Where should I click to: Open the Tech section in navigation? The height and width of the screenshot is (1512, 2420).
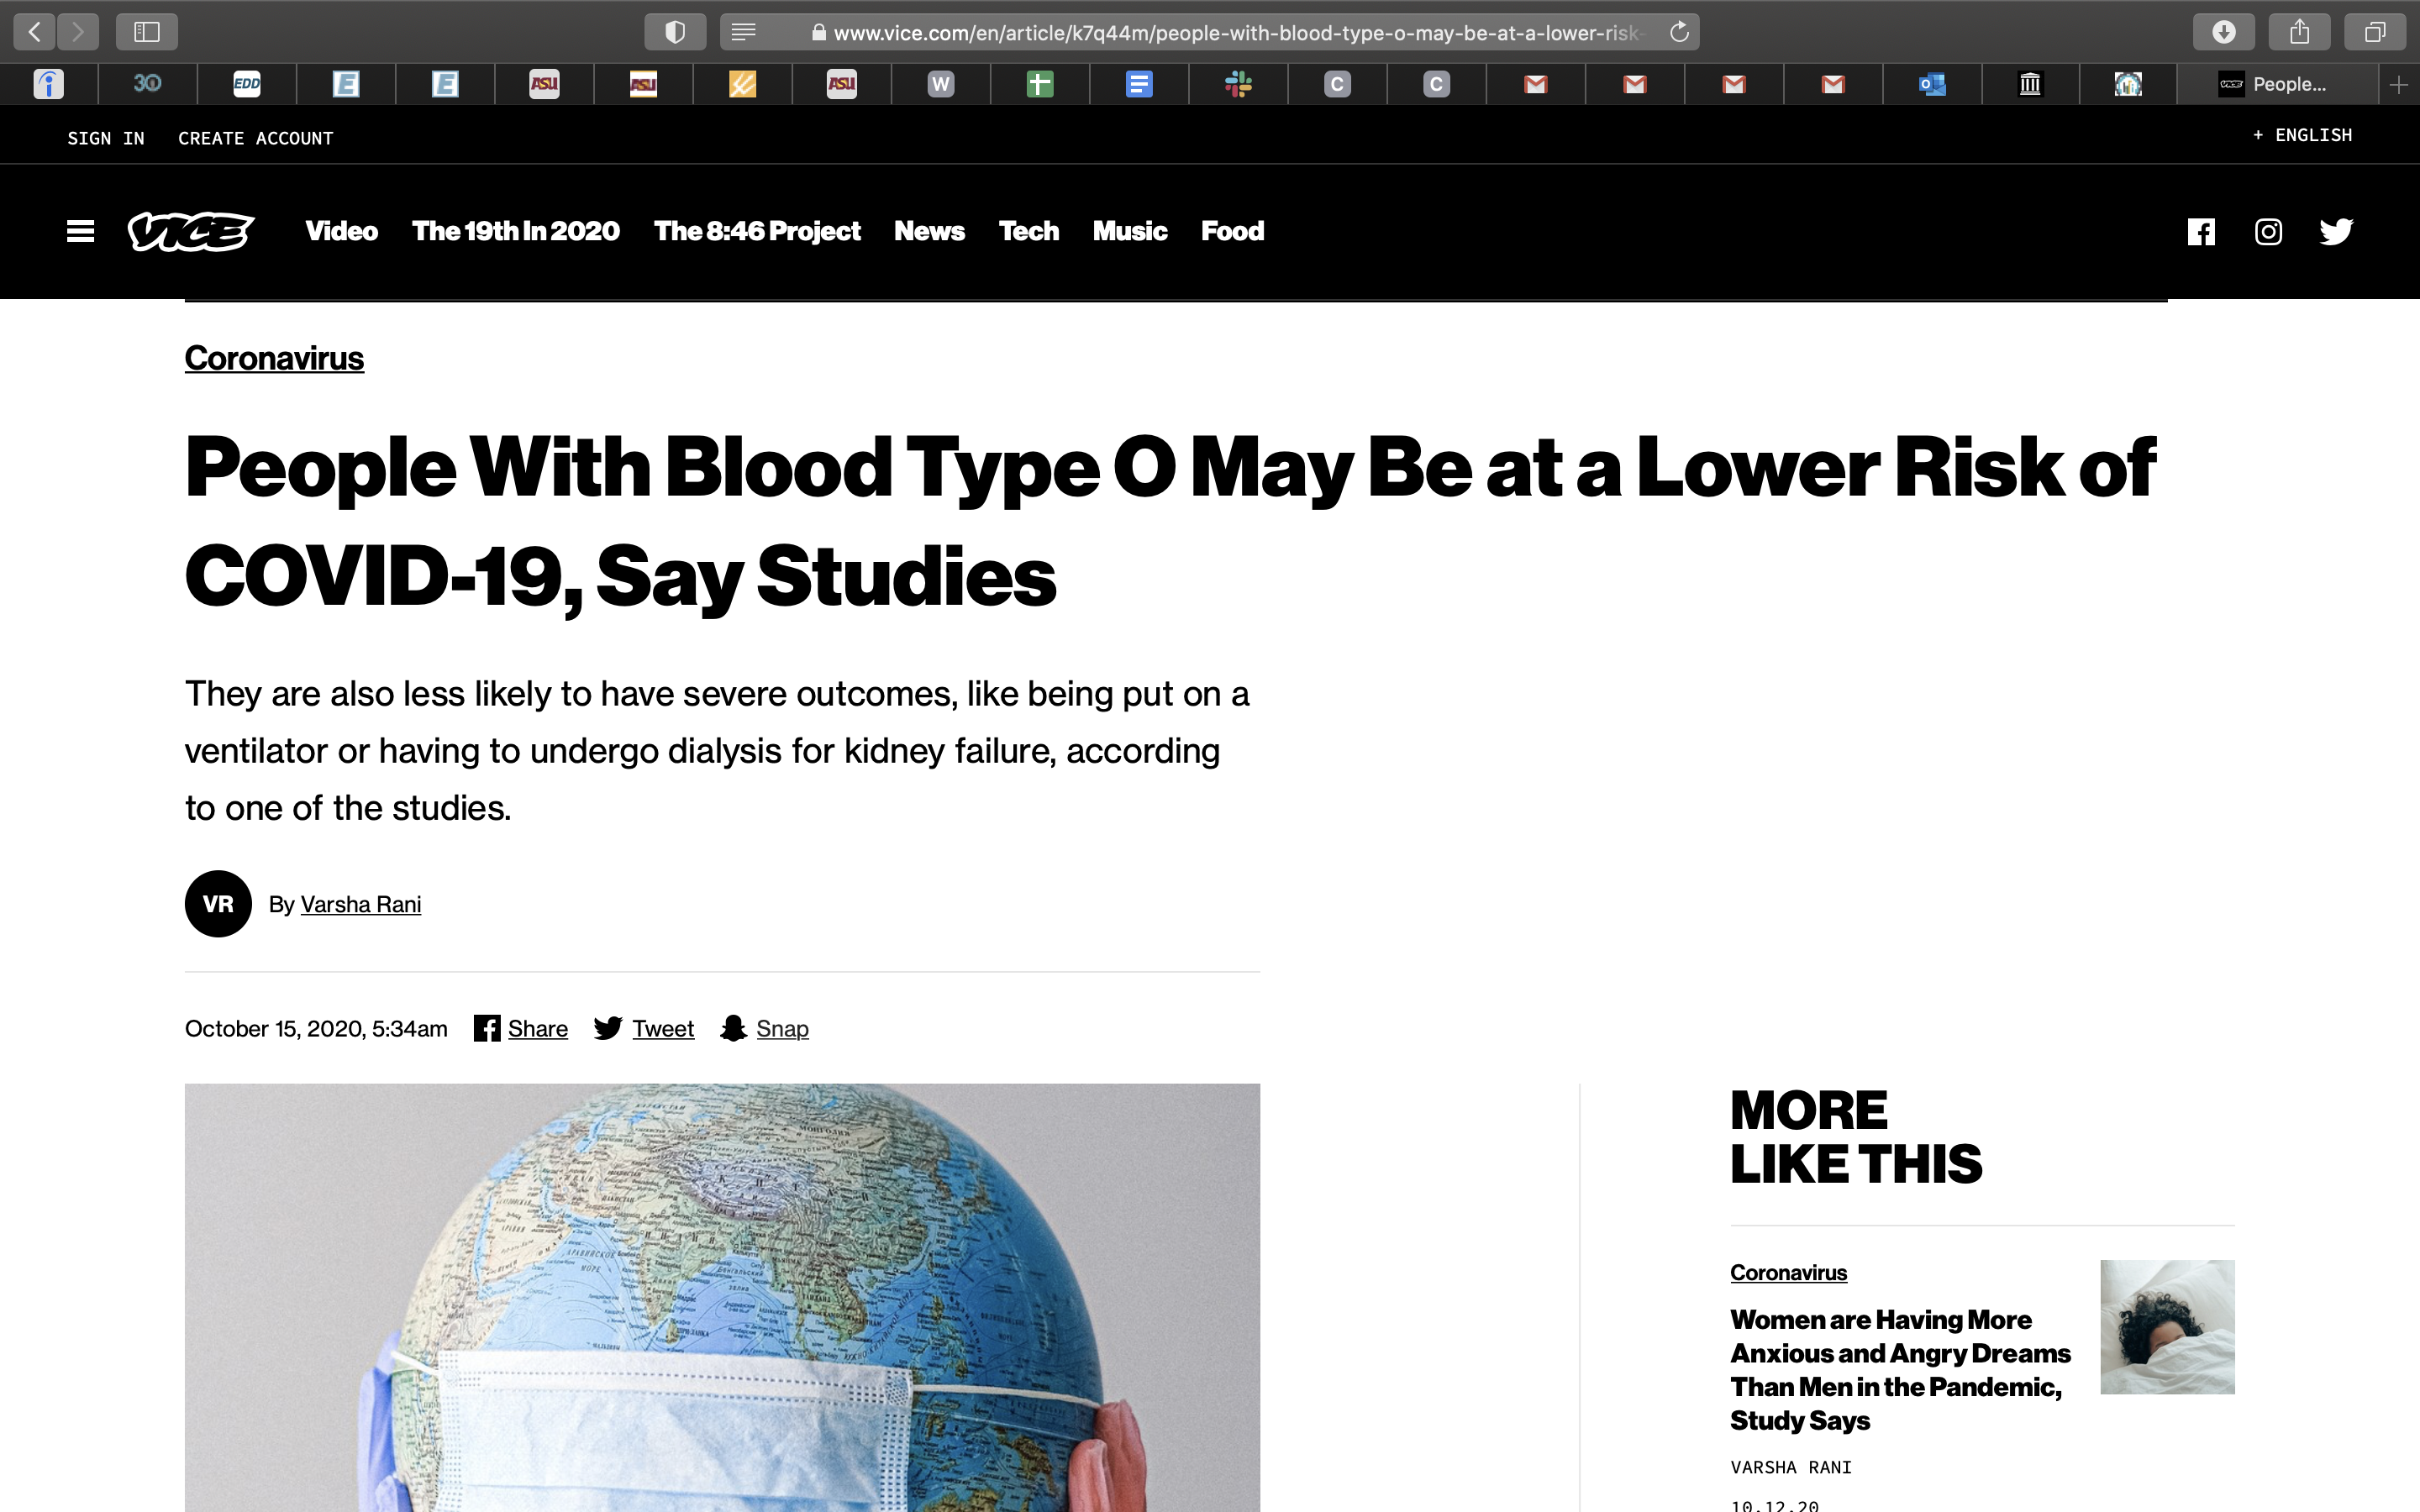1028,231
